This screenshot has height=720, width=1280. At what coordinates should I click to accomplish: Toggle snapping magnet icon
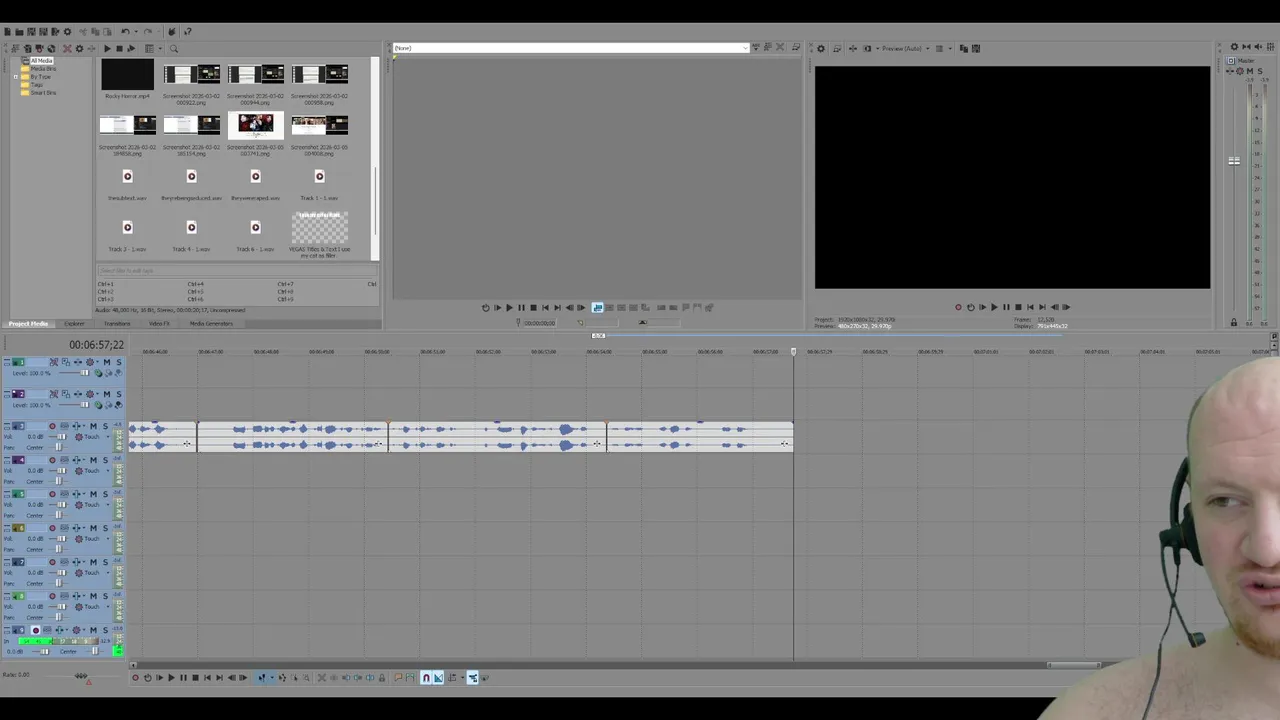425,678
